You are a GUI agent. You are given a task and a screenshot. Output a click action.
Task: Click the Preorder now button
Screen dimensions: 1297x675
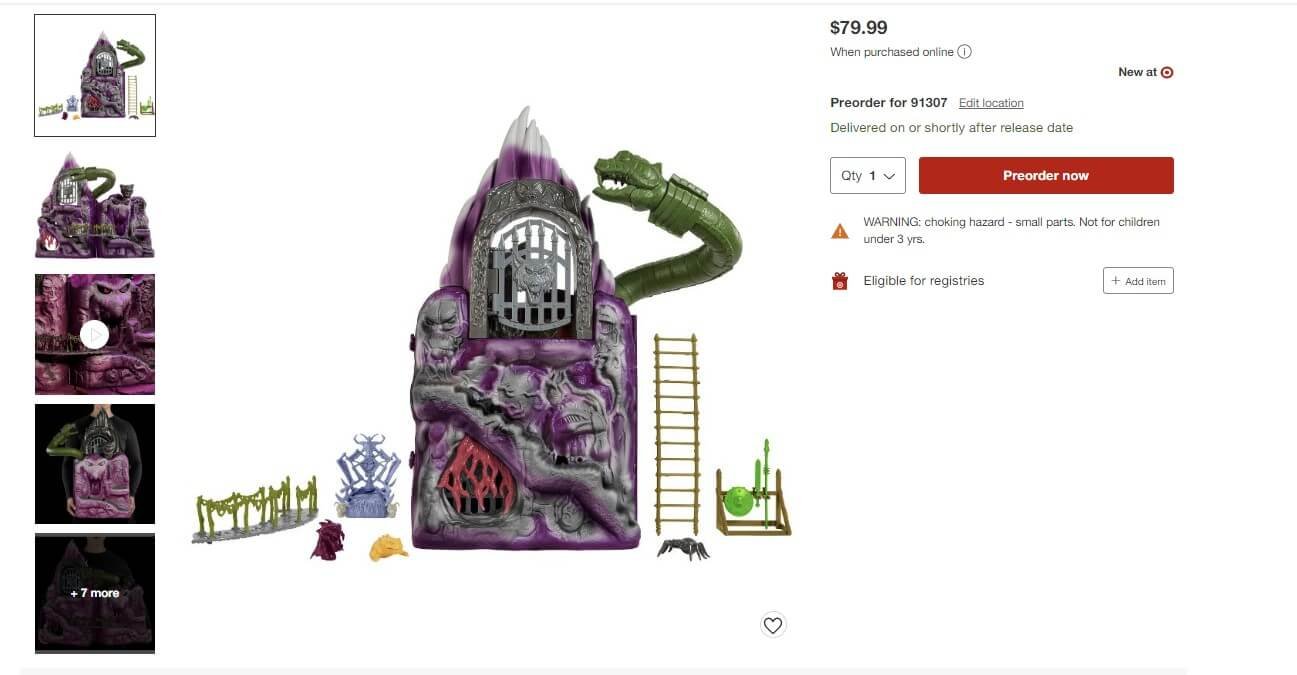tap(1046, 175)
